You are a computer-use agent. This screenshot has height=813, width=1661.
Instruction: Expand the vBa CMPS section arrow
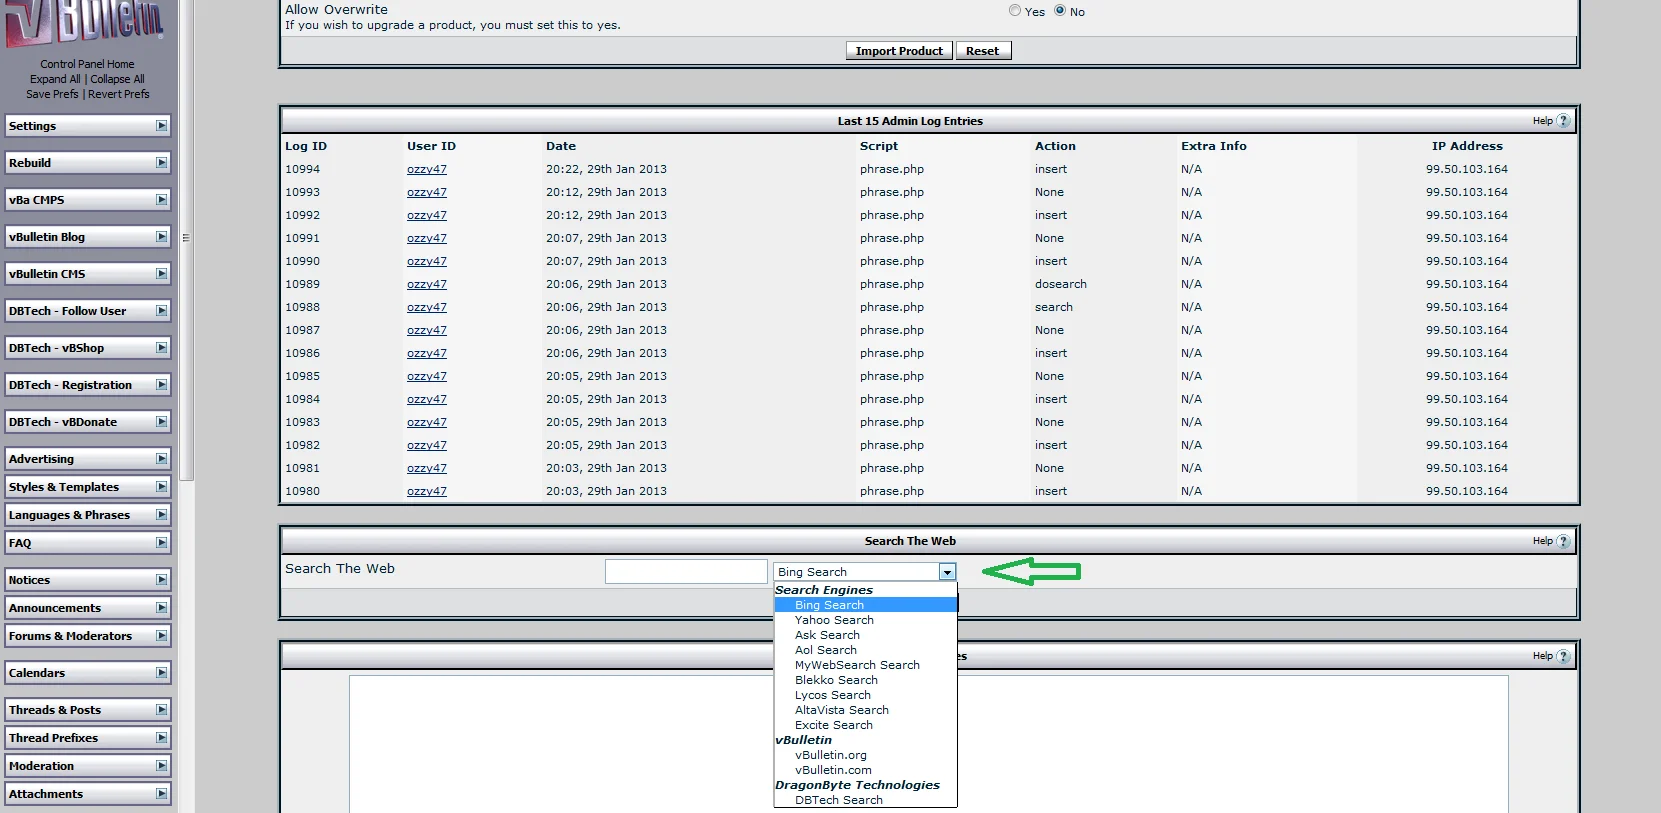pyautogui.click(x=161, y=200)
